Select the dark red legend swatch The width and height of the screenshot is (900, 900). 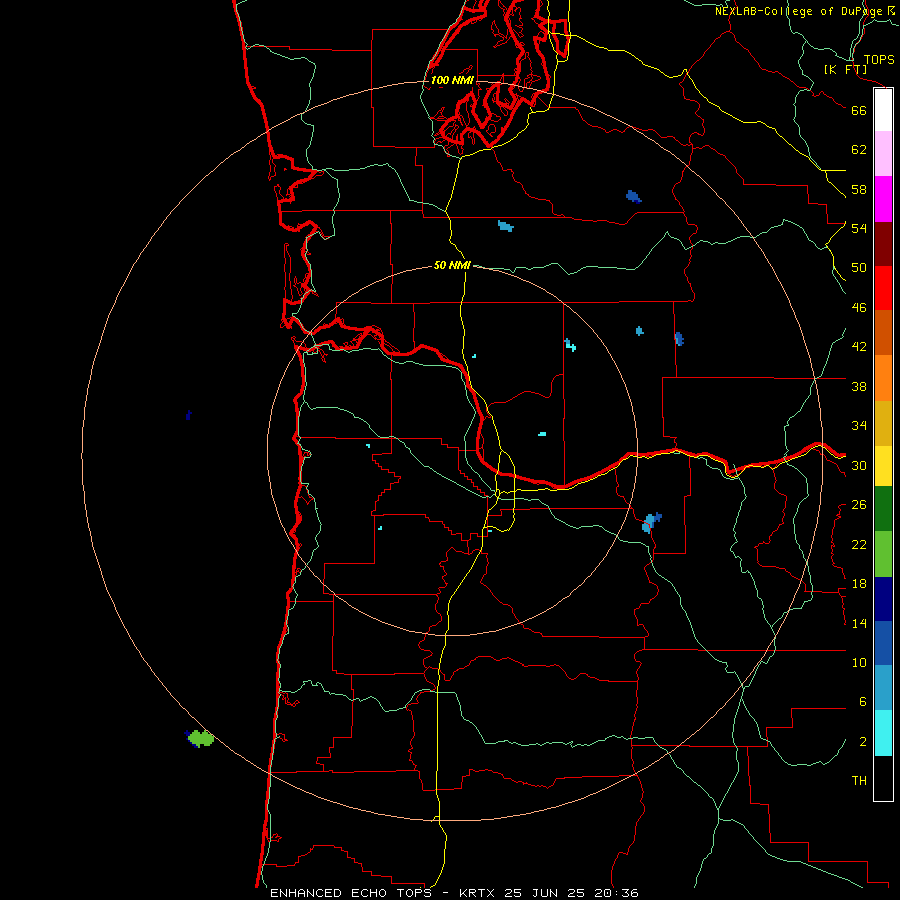tap(883, 244)
